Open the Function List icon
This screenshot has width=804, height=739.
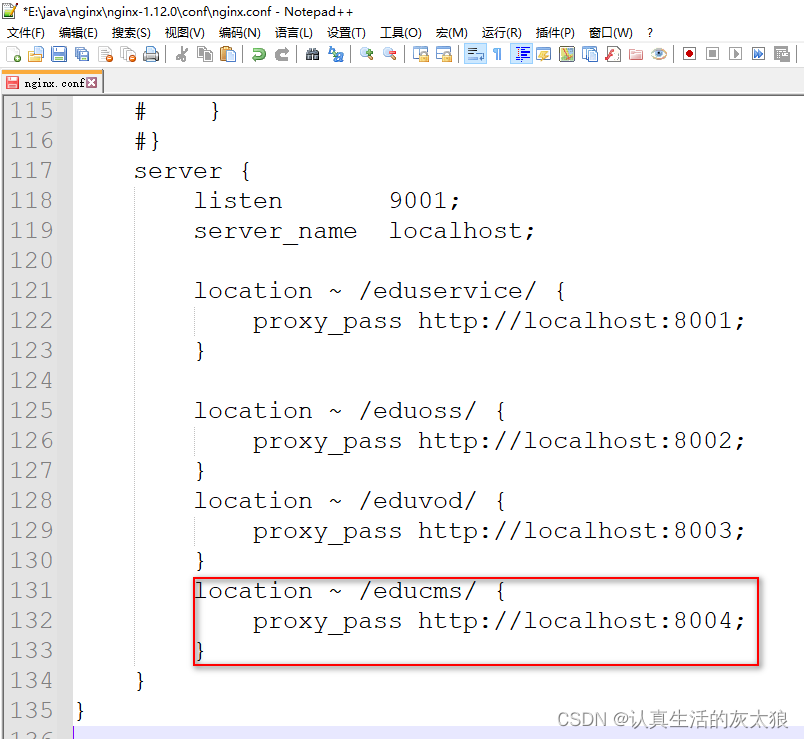(613, 54)
